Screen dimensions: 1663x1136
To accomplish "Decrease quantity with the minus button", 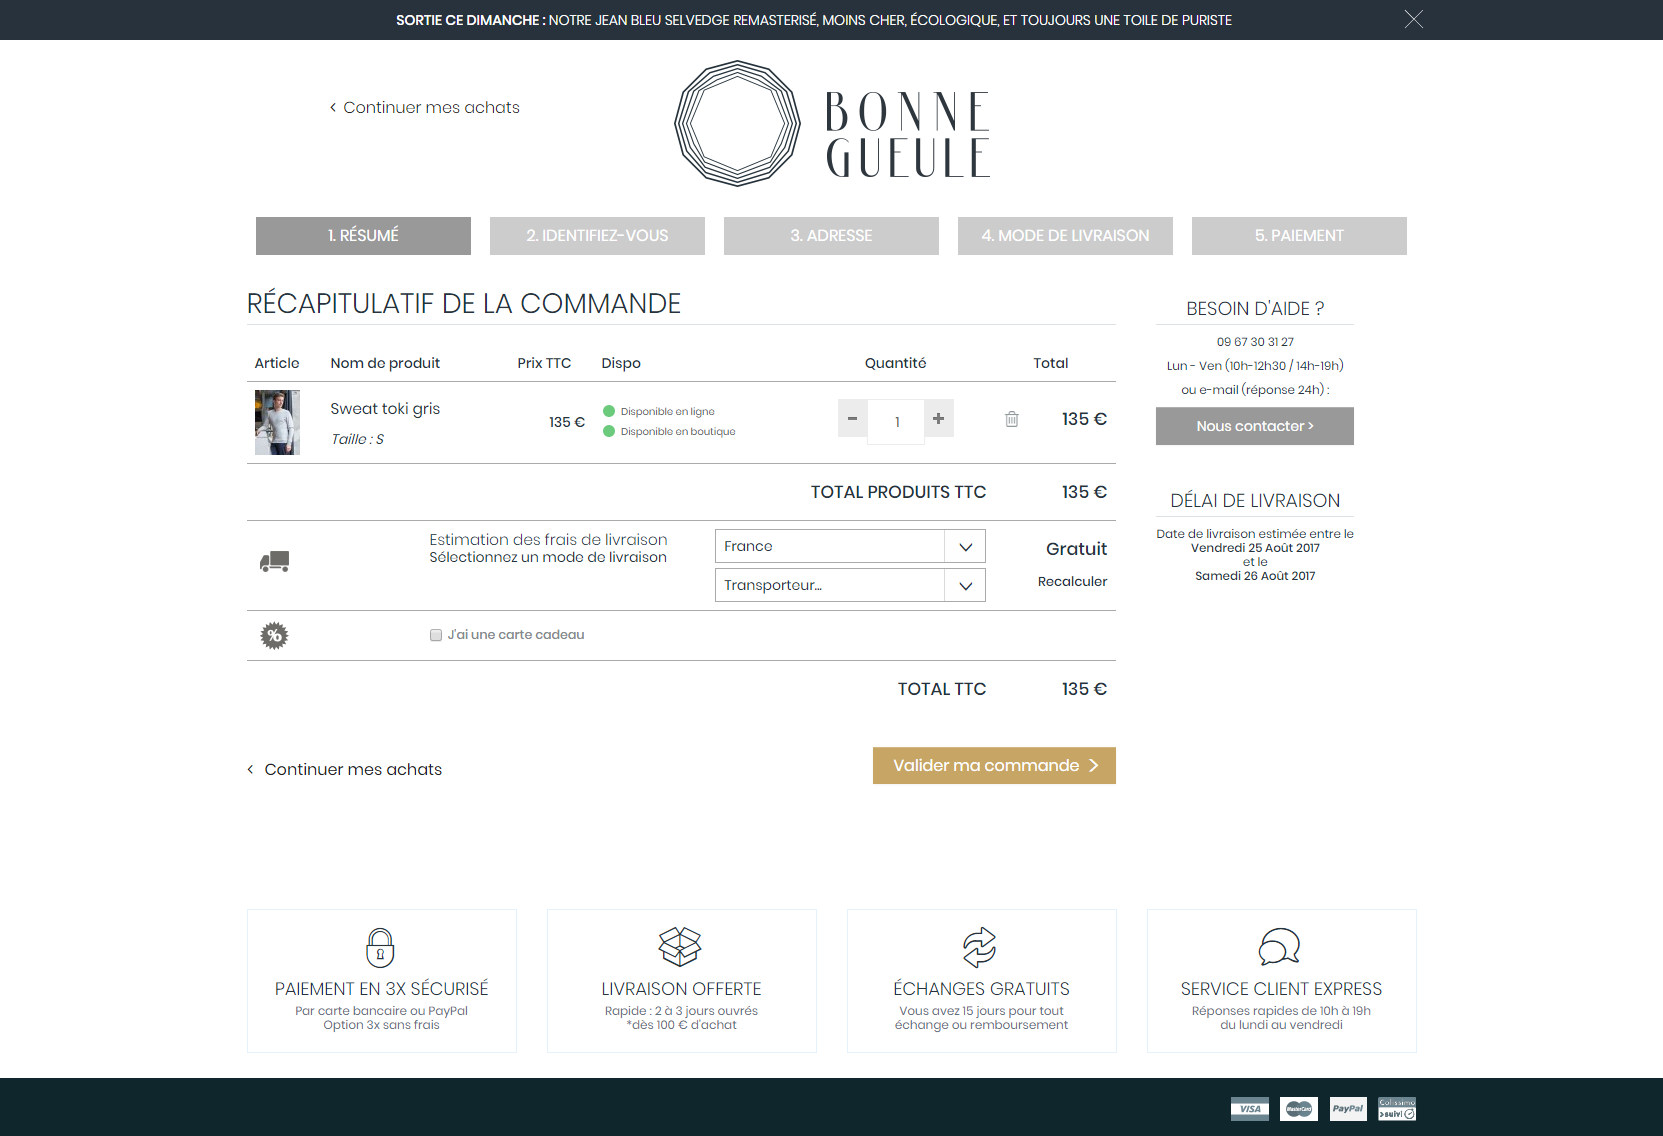I will [852, 419].
